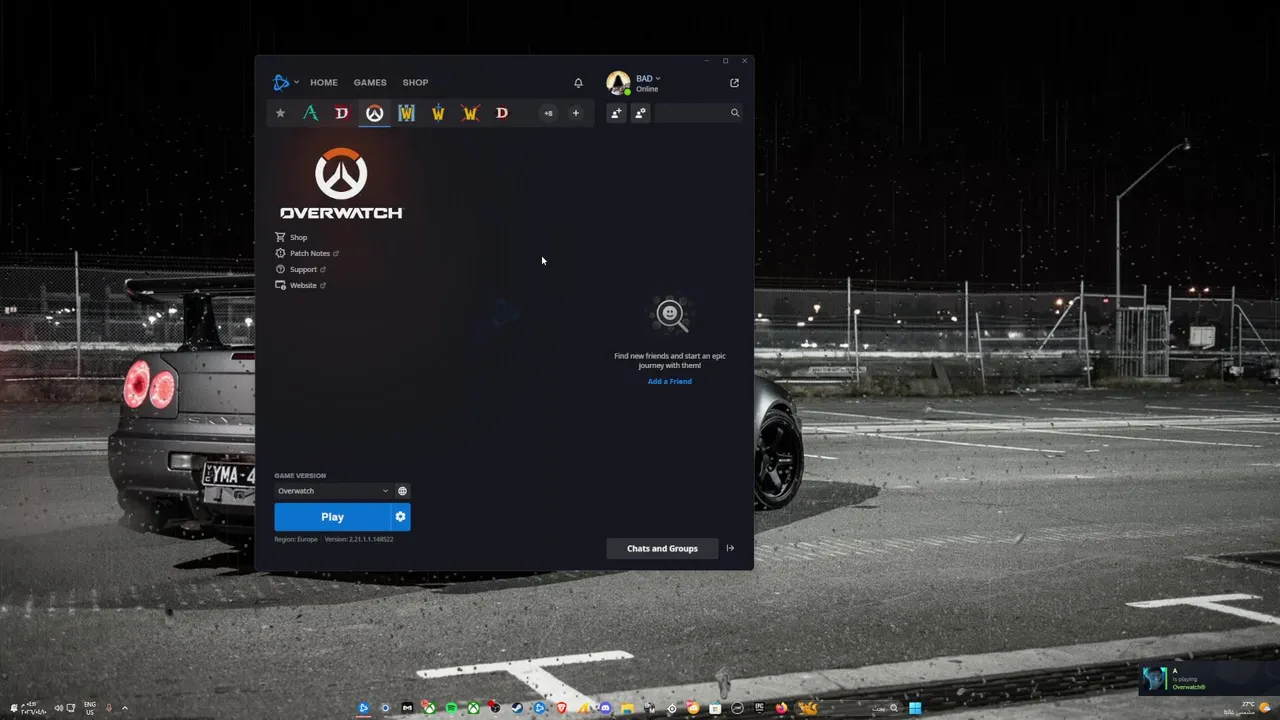The height and width of the screenshot is (720, 1280).
Task: Click the Add Friend person-plus icon
Action: (616, 113)
